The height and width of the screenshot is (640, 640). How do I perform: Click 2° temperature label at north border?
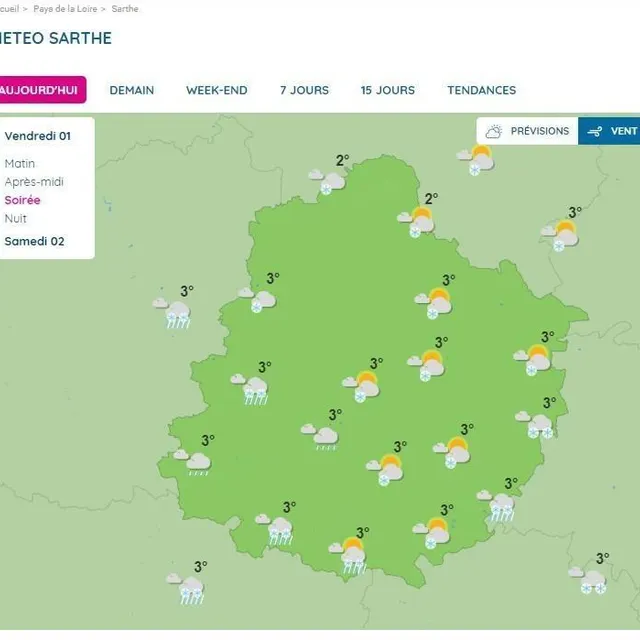[x=342, y=160]
